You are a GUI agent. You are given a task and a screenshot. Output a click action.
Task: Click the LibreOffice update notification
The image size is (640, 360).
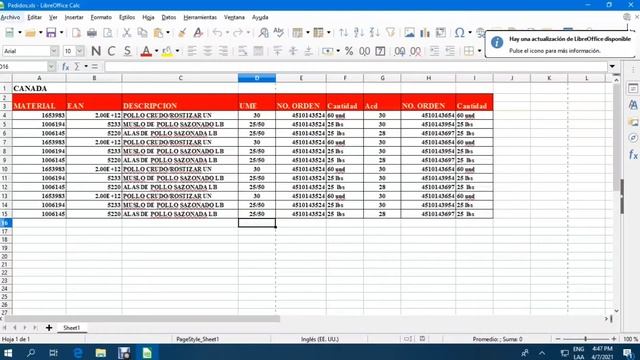560,44
